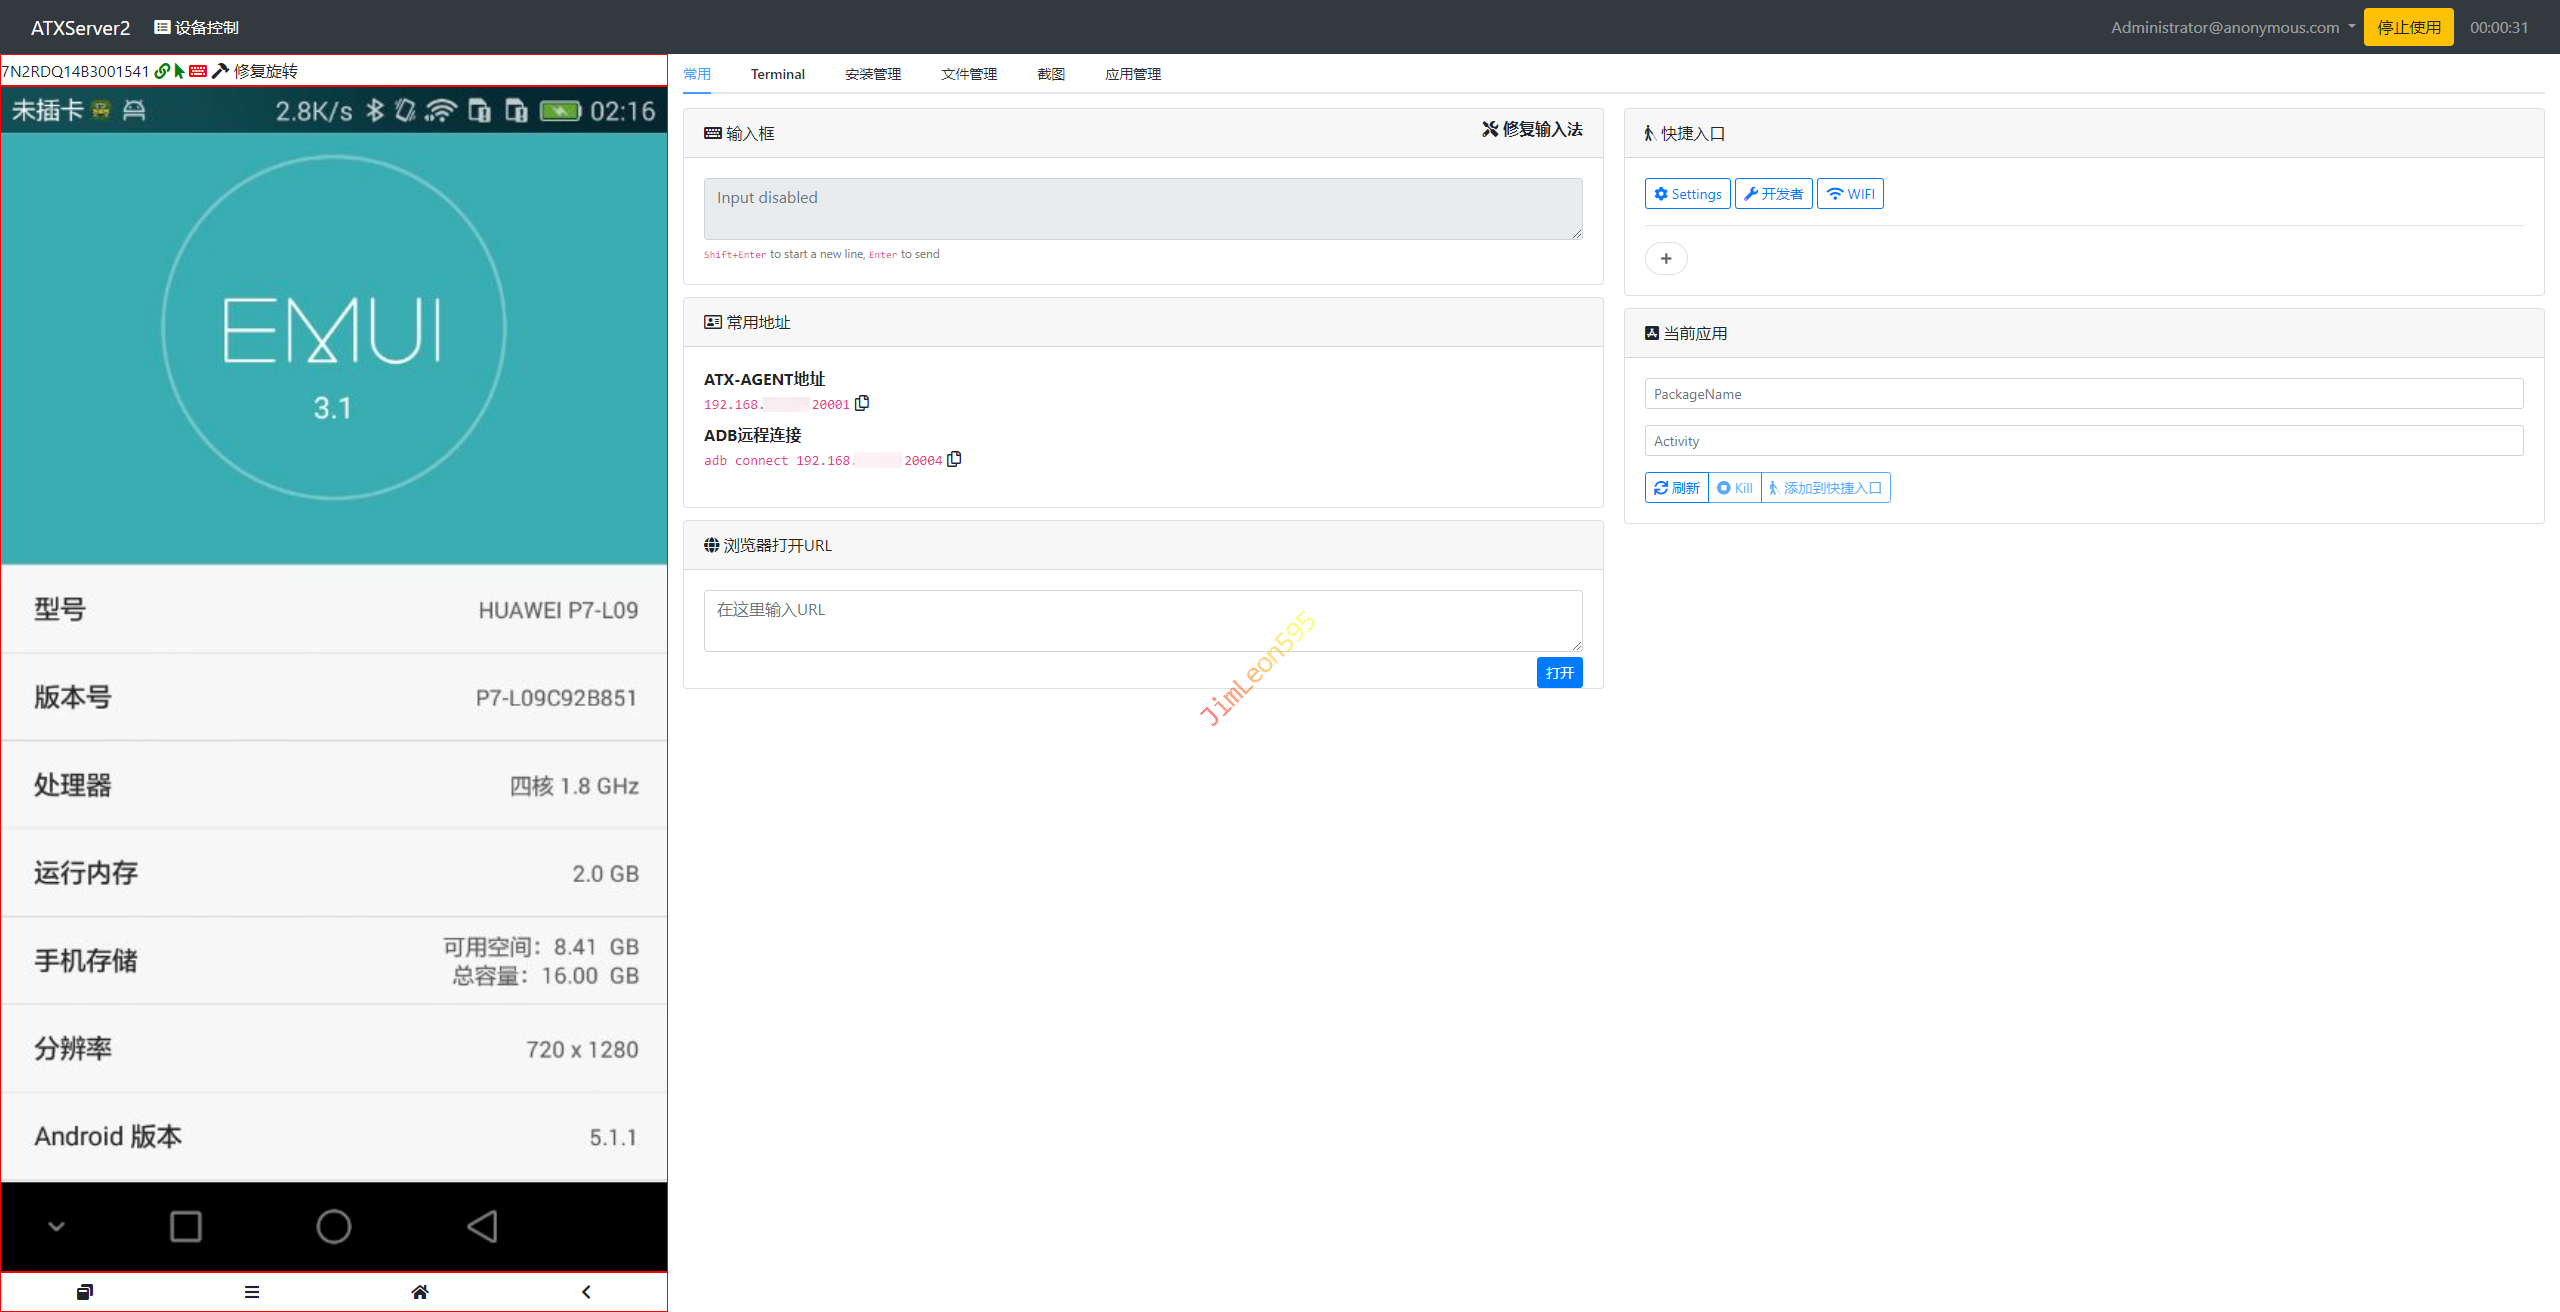2560x1312 pixels.
Task: Add a new shortcut with plus button
Action: [x=1666, y=259]
